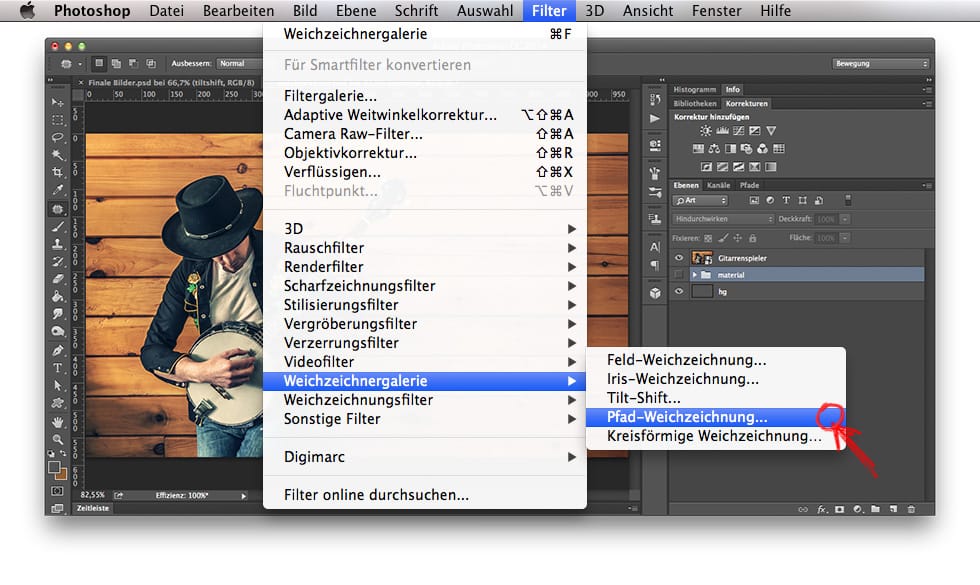The width and height of the screenshot is (980, 585).
Task: Switch to the Kanäle tab
Action: [718, 185]
